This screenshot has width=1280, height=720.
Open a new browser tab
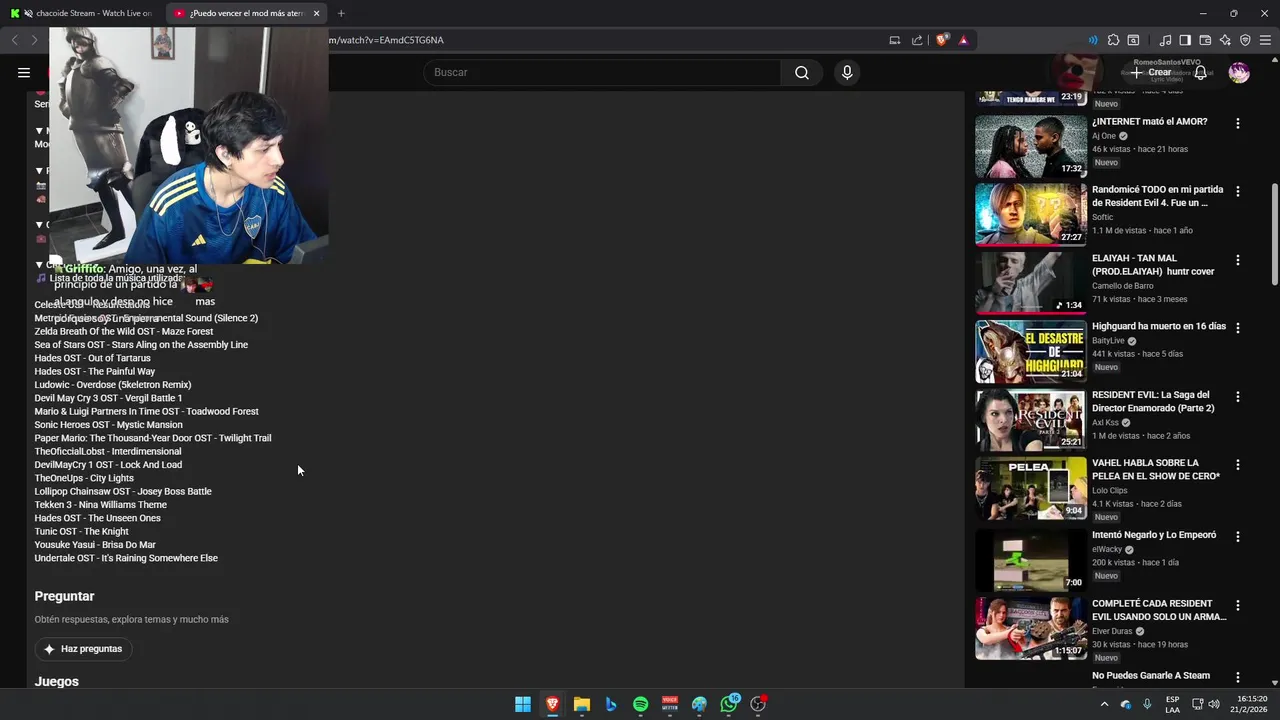(x=341, y=13)
